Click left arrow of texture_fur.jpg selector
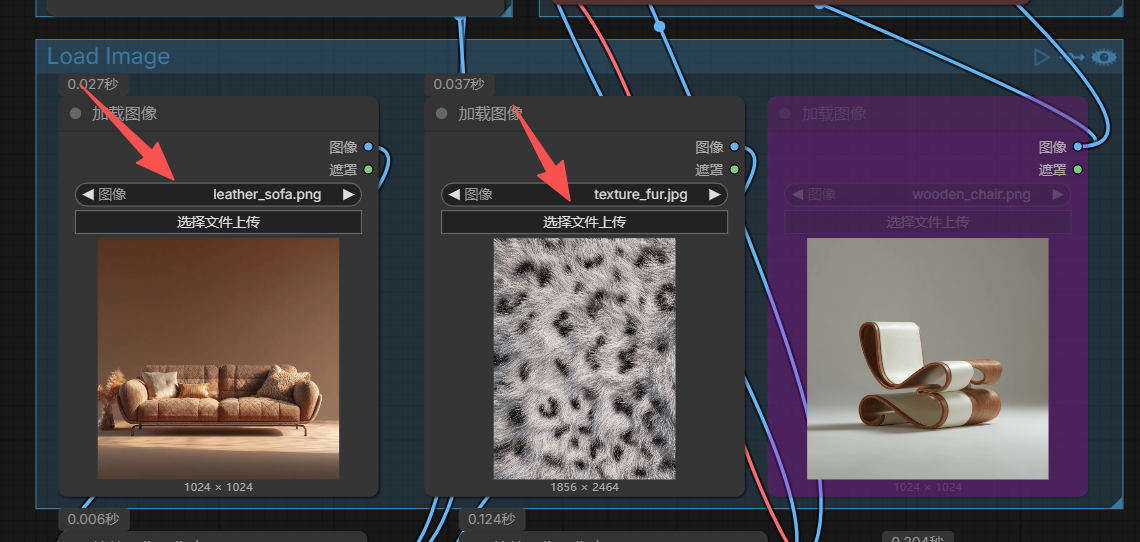Image resolution: width=1140 pixels, height=542 pixels. pyautogui.click(x=454, y=194)
